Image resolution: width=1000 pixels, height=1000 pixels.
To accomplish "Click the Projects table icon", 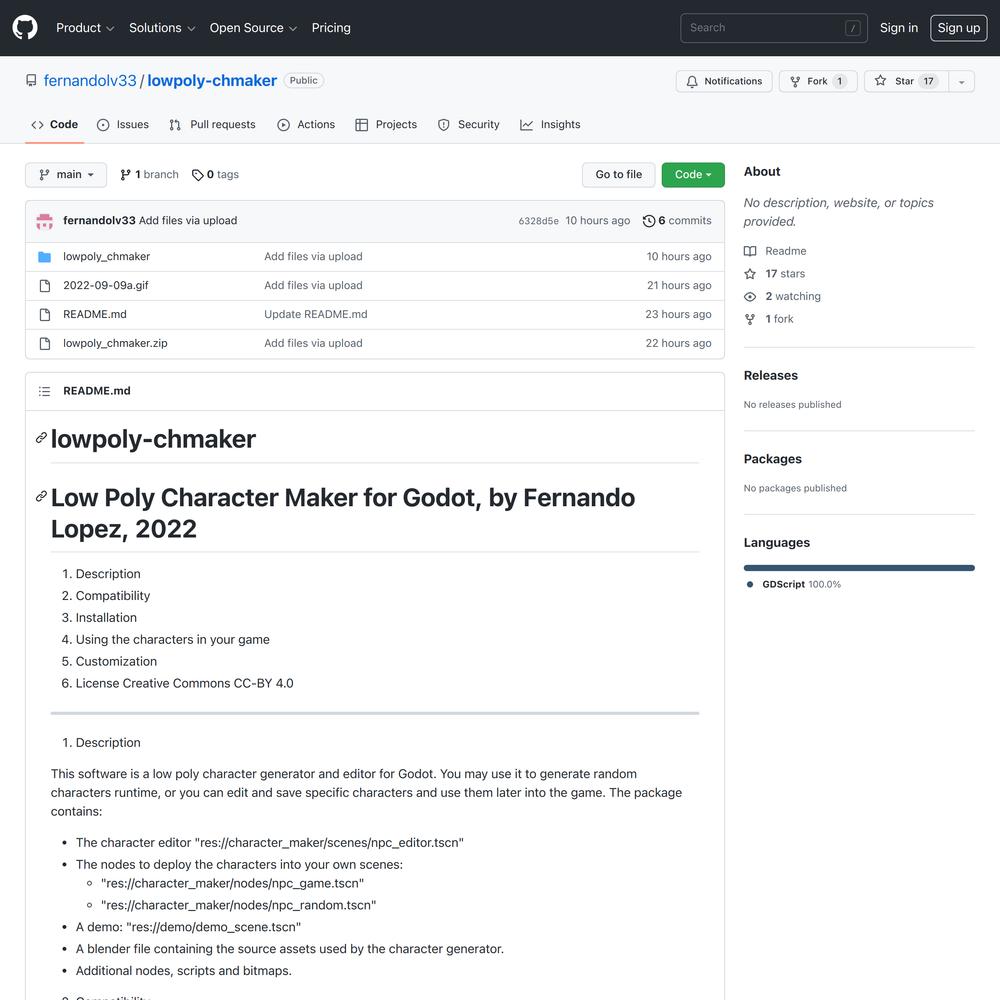I will (362, 125).
